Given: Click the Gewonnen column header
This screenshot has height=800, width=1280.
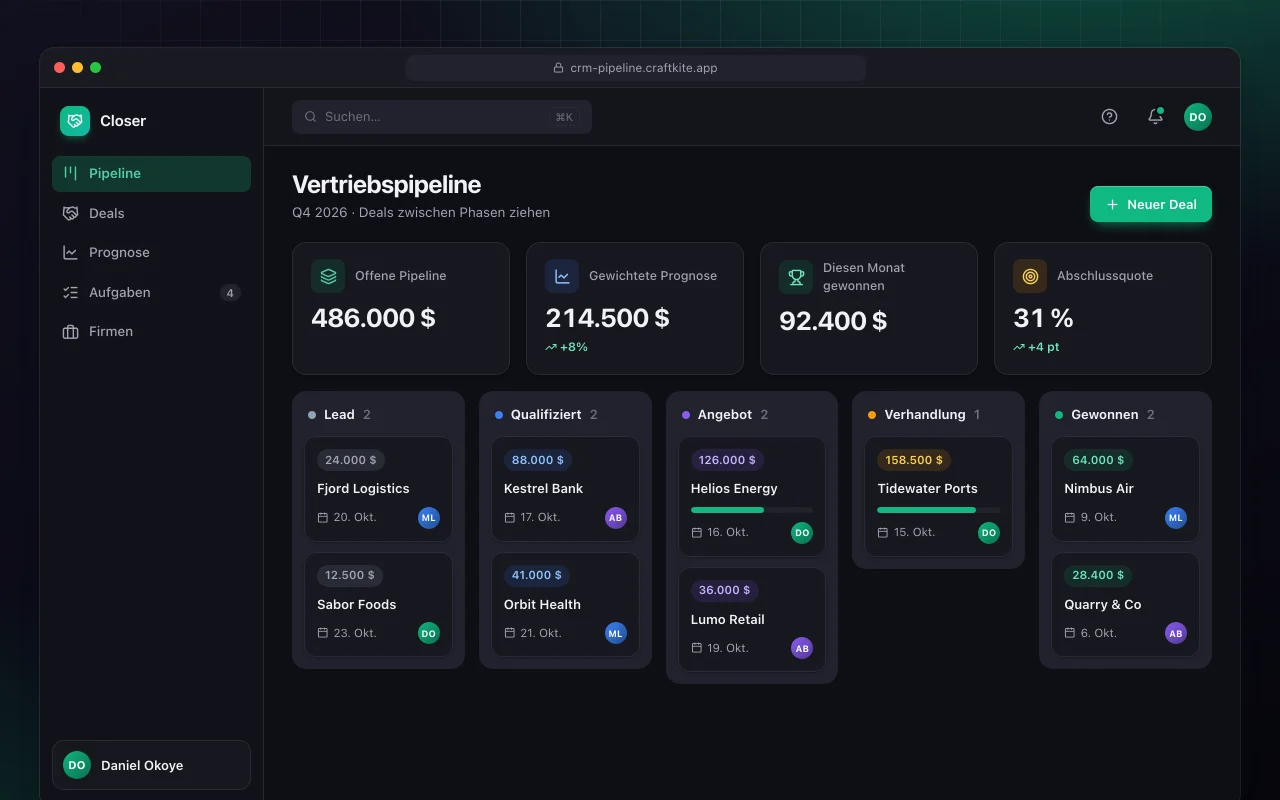Looking at the screenshot, I should (x=1125, y=414).
